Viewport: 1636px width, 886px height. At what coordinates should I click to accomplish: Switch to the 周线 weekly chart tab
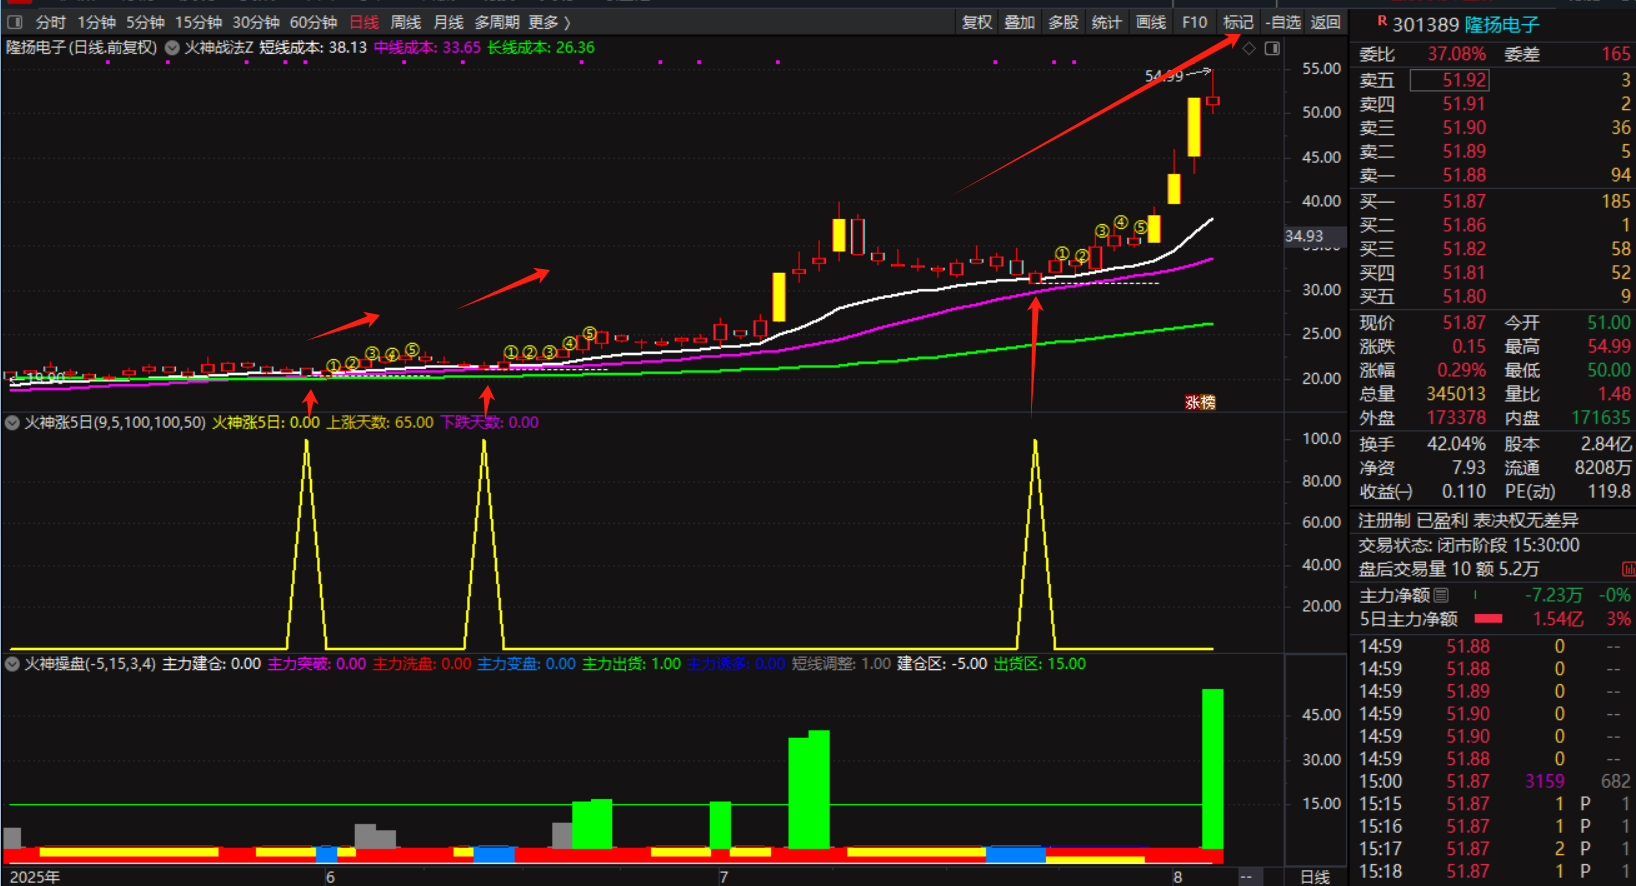[x=405, y=22]
